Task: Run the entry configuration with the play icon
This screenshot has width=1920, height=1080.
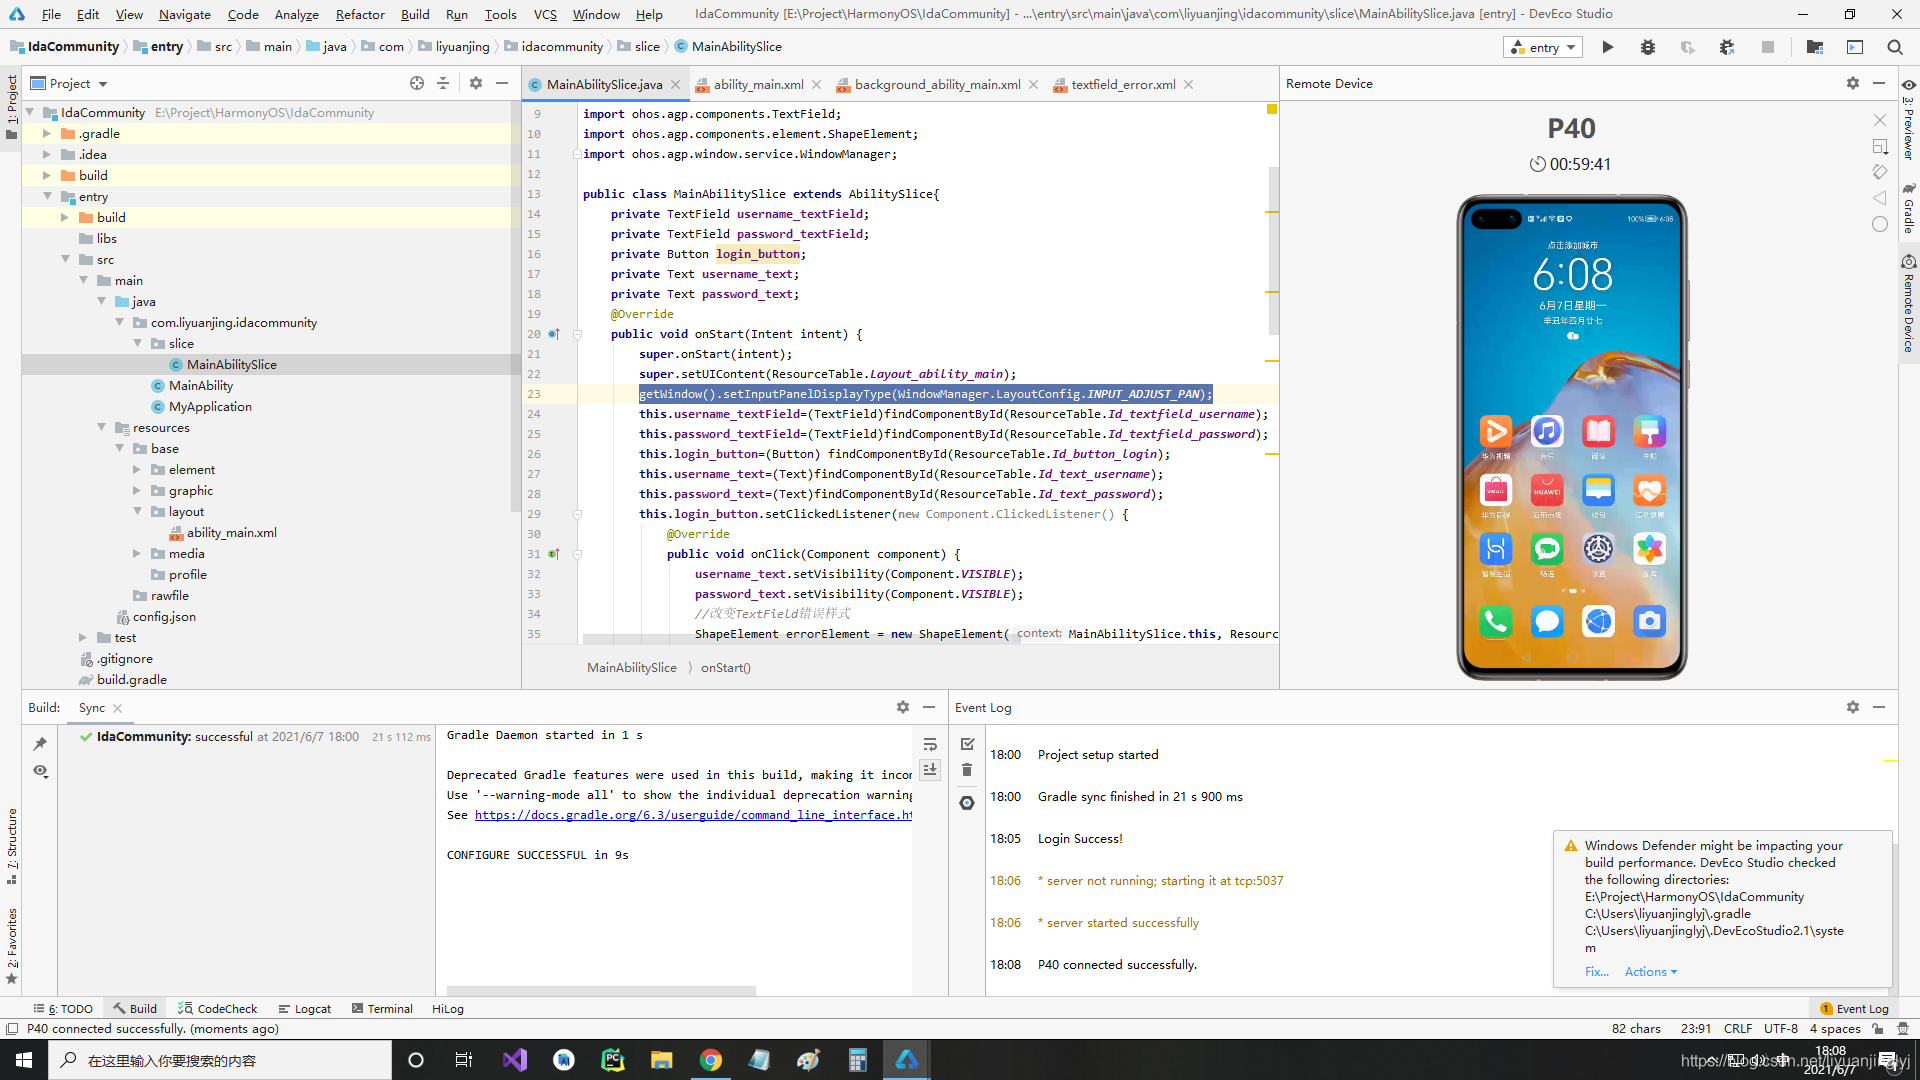Action: tap(1607, 47)
